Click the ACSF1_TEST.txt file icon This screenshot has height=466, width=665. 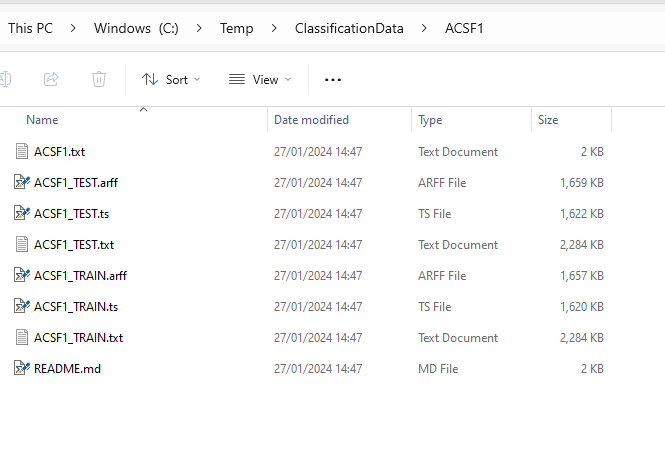(22, 245)
